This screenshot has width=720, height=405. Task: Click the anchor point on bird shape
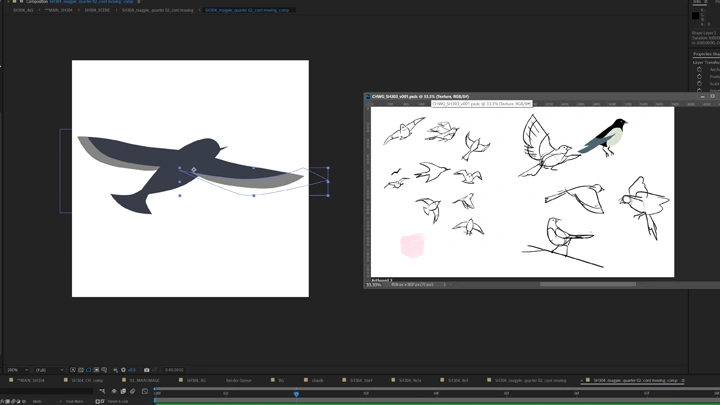coord(194,170)
